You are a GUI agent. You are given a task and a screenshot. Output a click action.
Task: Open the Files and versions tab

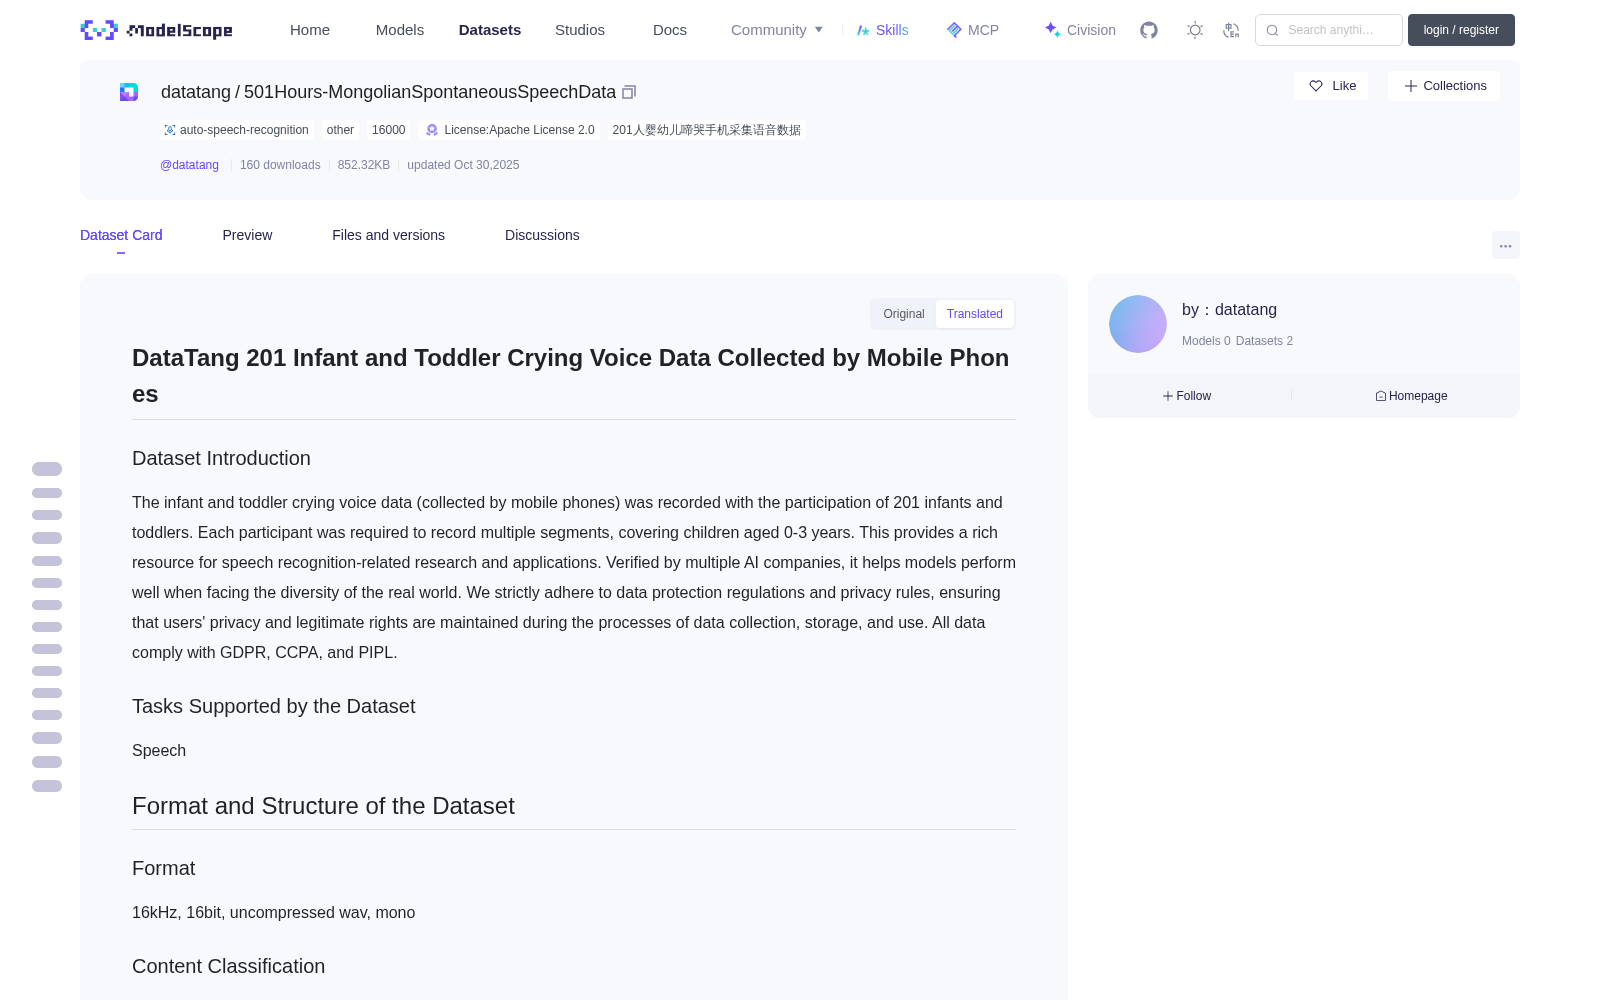[388, 235]
